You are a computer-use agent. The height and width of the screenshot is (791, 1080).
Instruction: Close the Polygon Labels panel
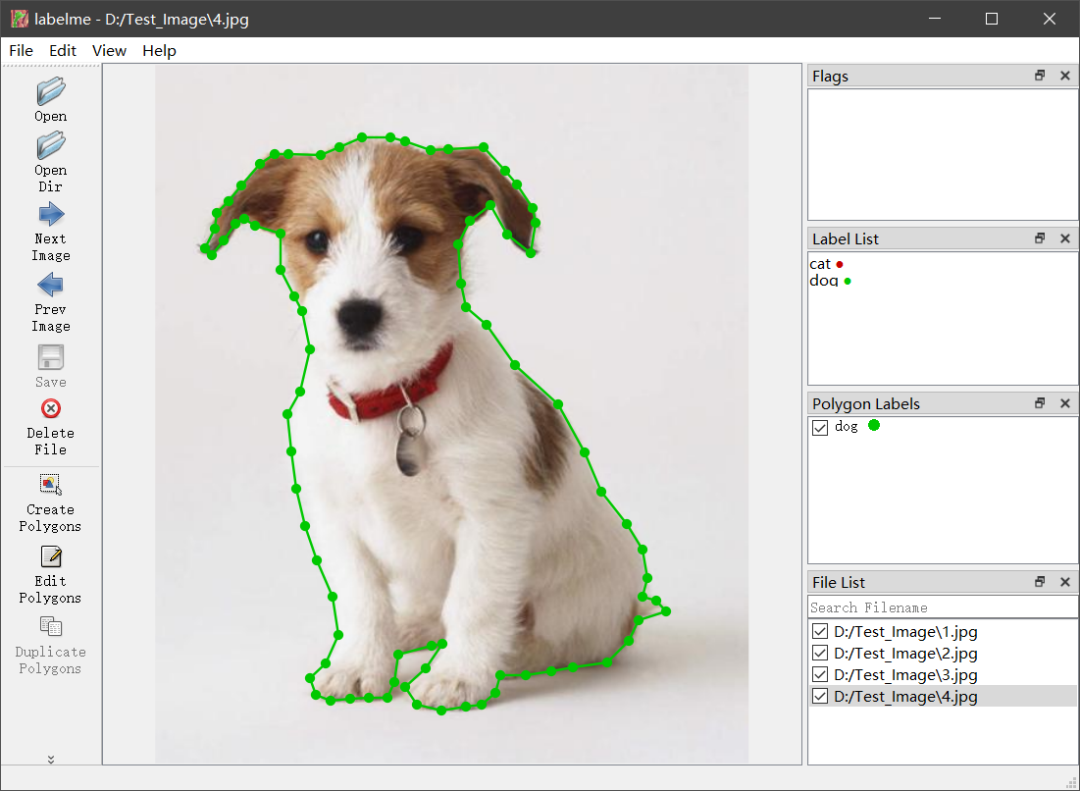click(x=1065, y=403)
